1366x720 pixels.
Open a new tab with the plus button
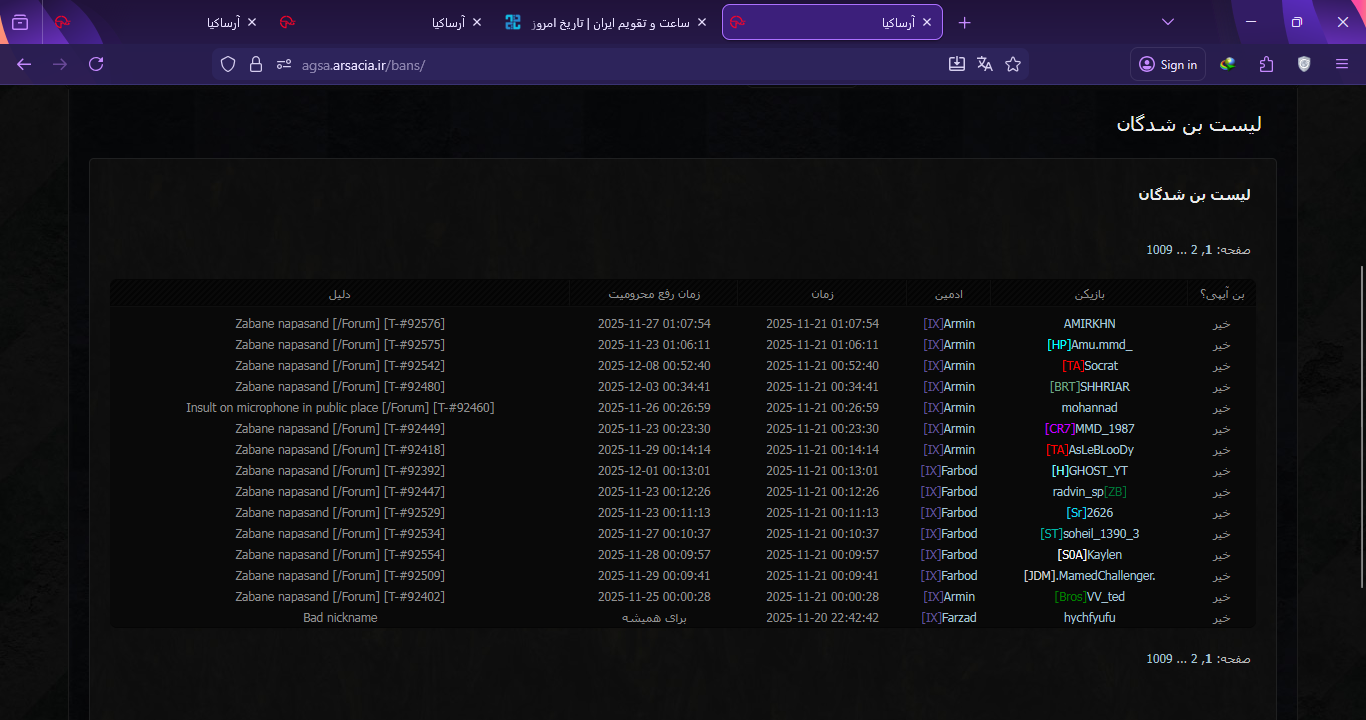(964, 21)
